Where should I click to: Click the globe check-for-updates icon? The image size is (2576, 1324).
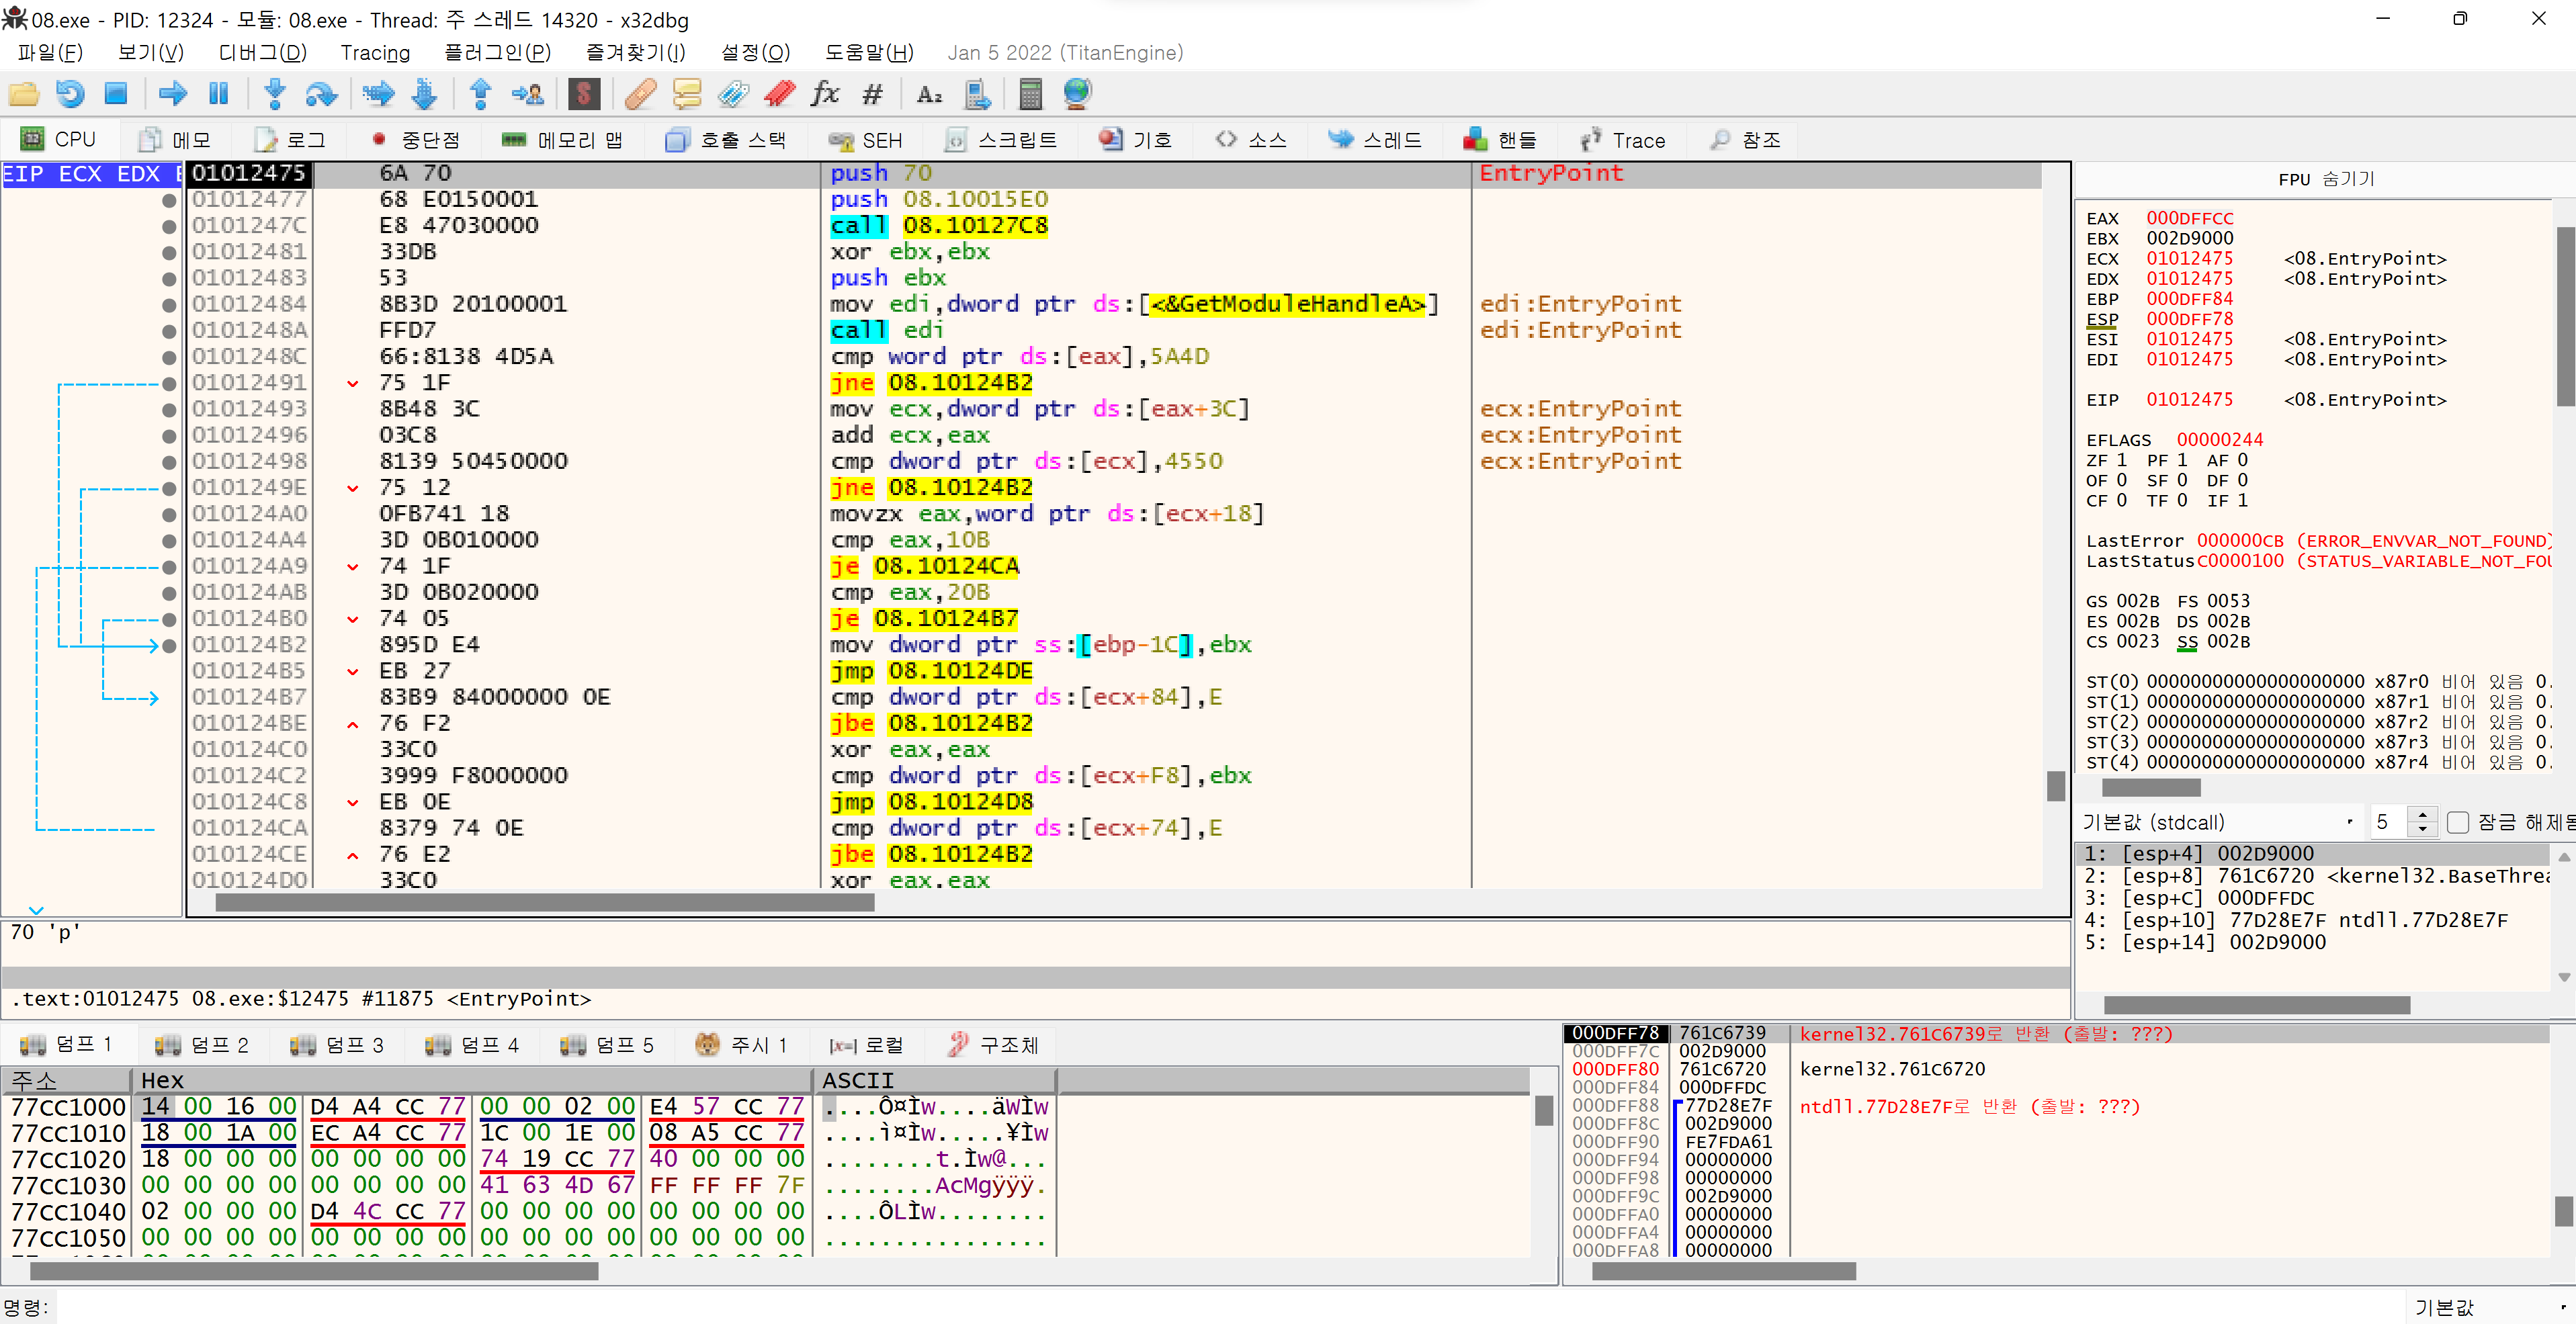(x=1077, y=94)
